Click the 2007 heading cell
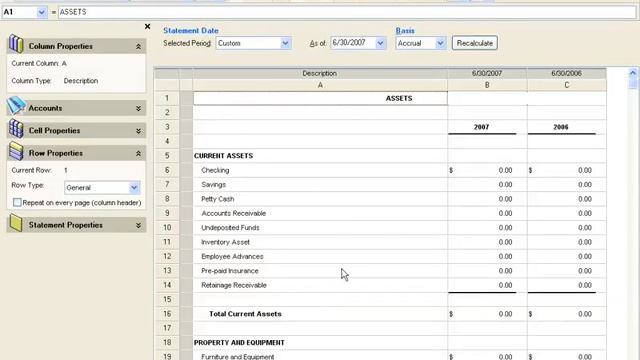The image size is (640, 360). pos(487,127)
